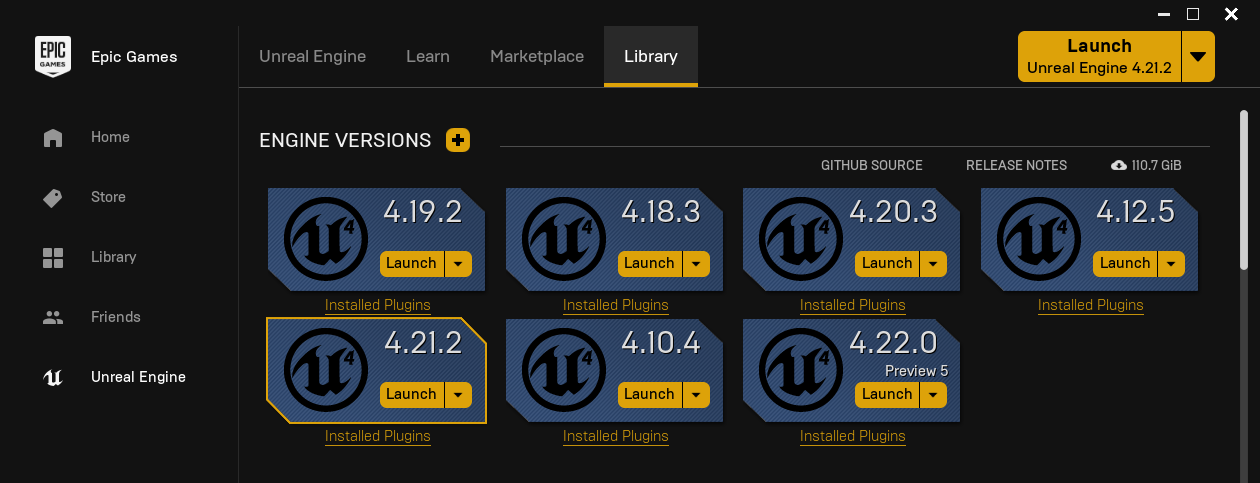Click the ENGINE VERSIONS heading
The height and width of the screenshot is (483, 1260).
pyautogui.click(x=345, y=140)
